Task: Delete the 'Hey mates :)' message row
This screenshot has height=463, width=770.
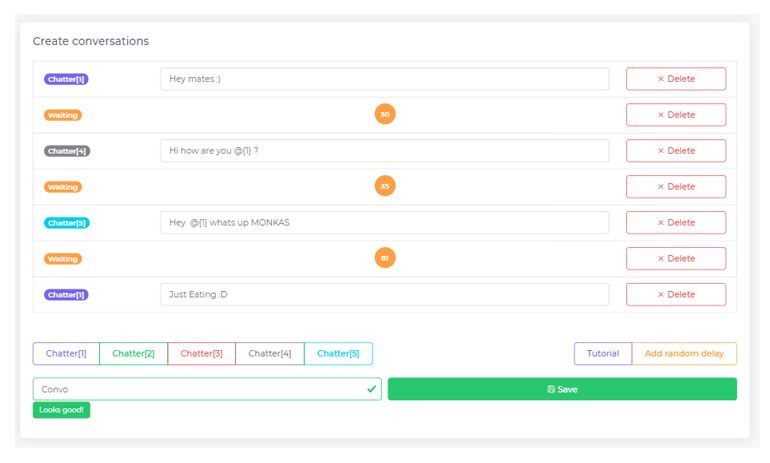Action: coord(676,79)
